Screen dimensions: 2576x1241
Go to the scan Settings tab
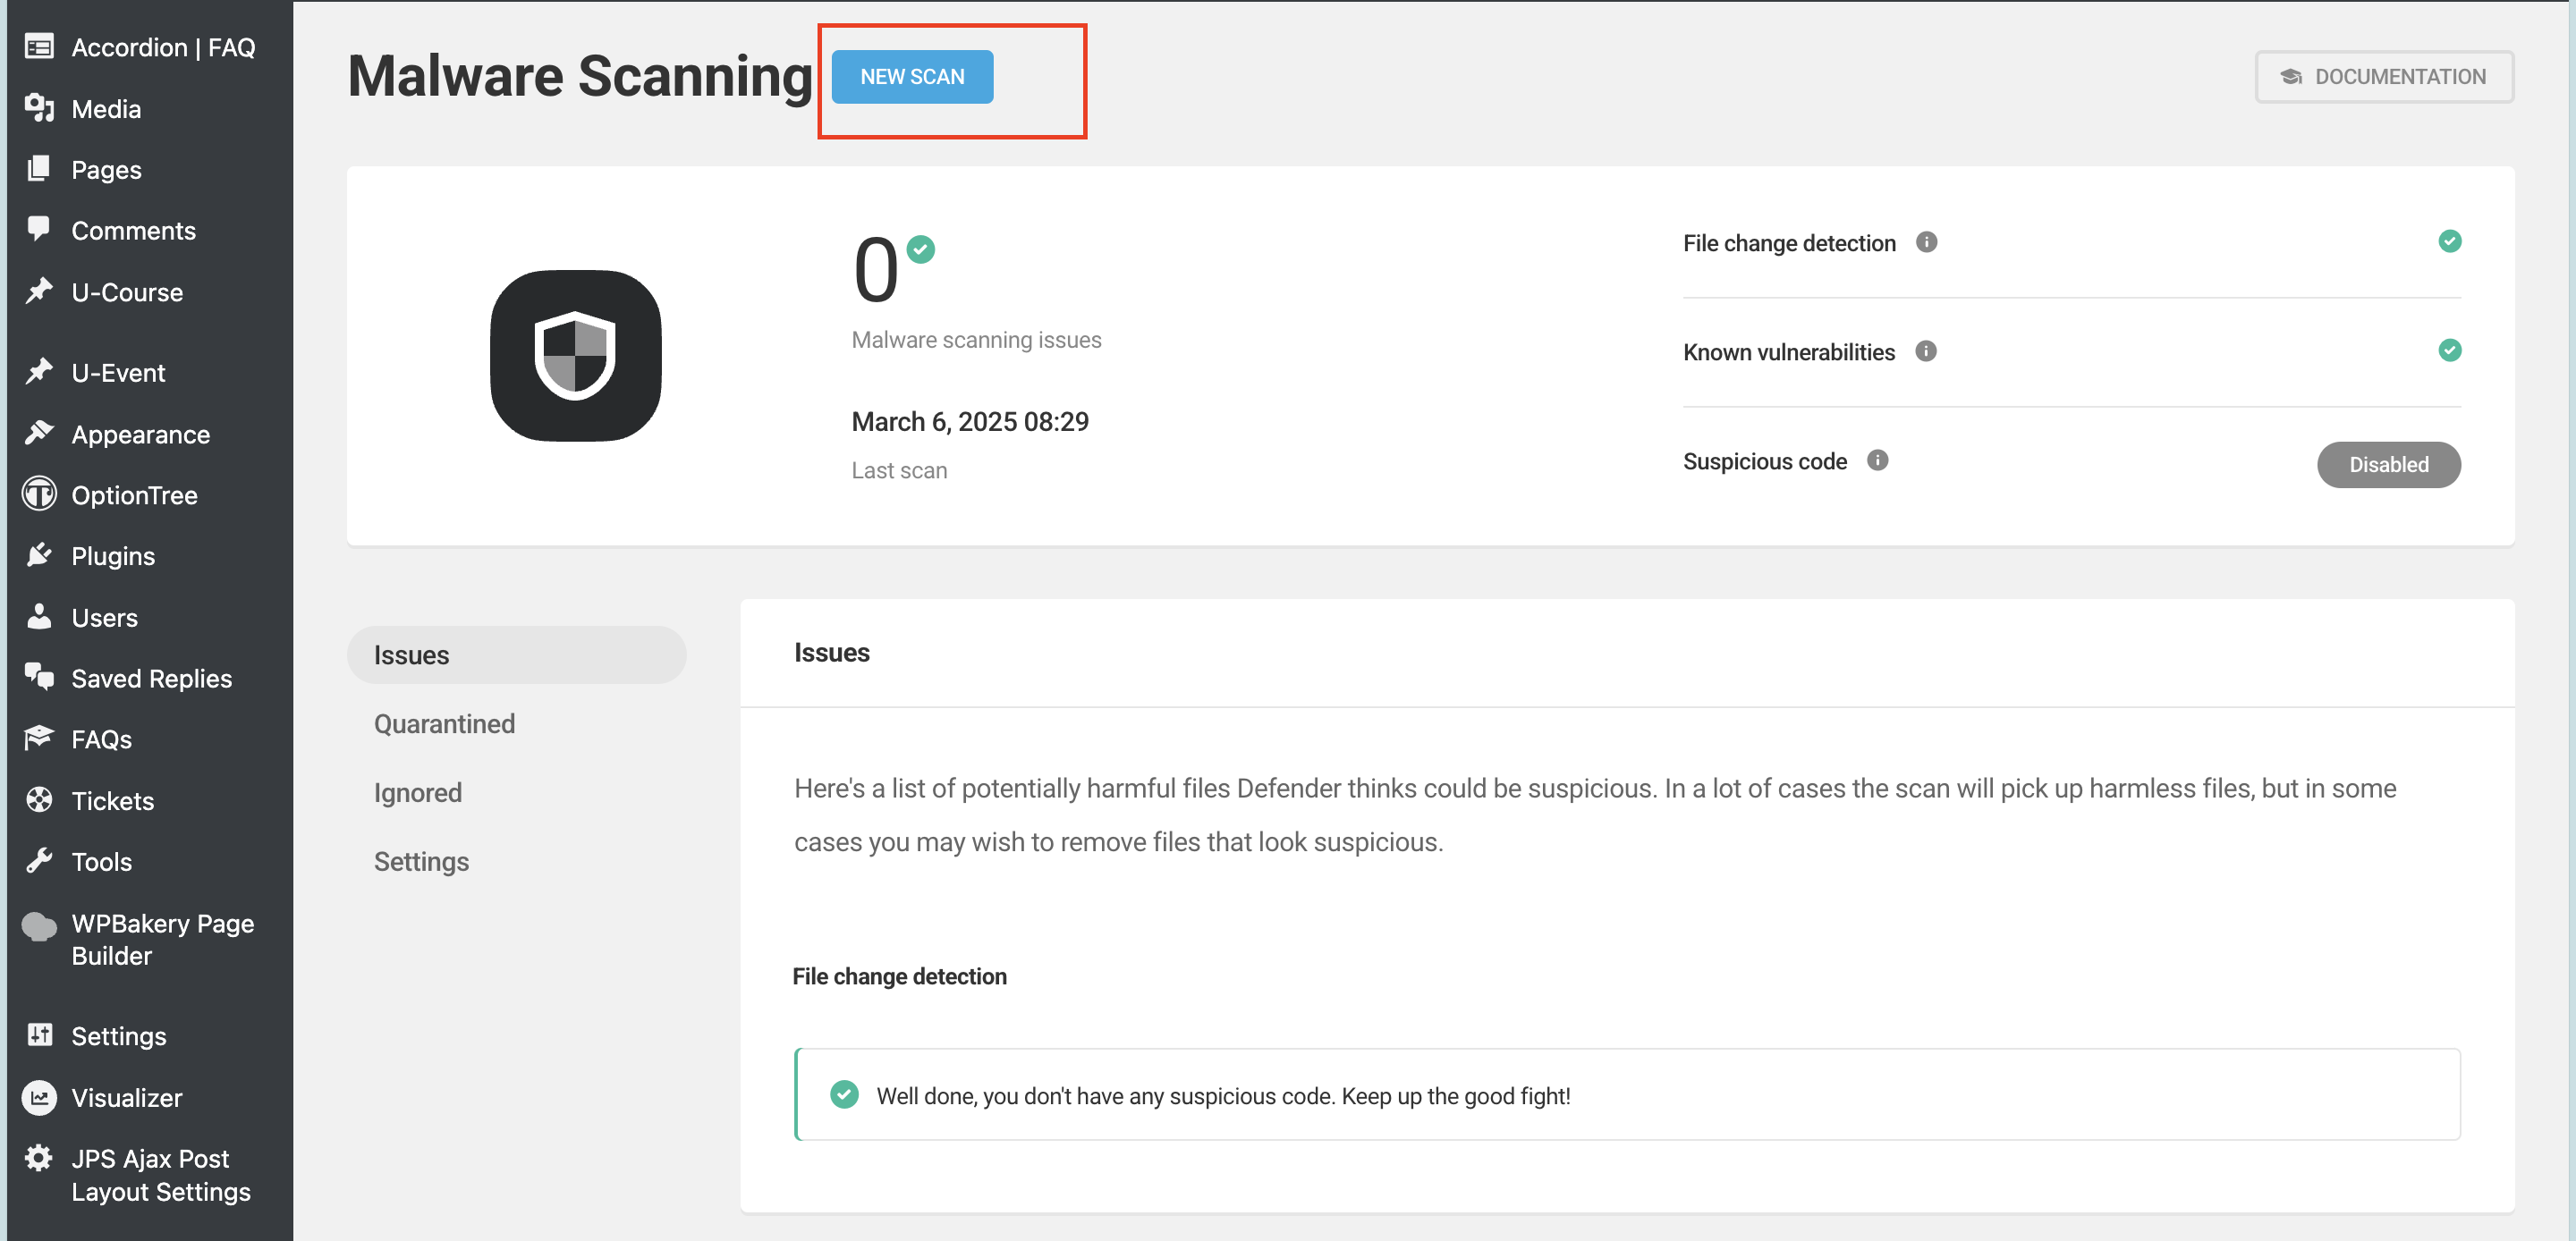pyautogui.click(x=421, y=861)
